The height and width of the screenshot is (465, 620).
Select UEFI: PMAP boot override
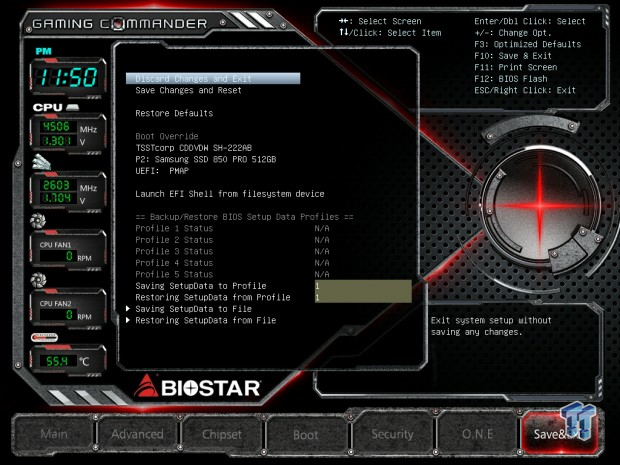(x=162, y=171)
